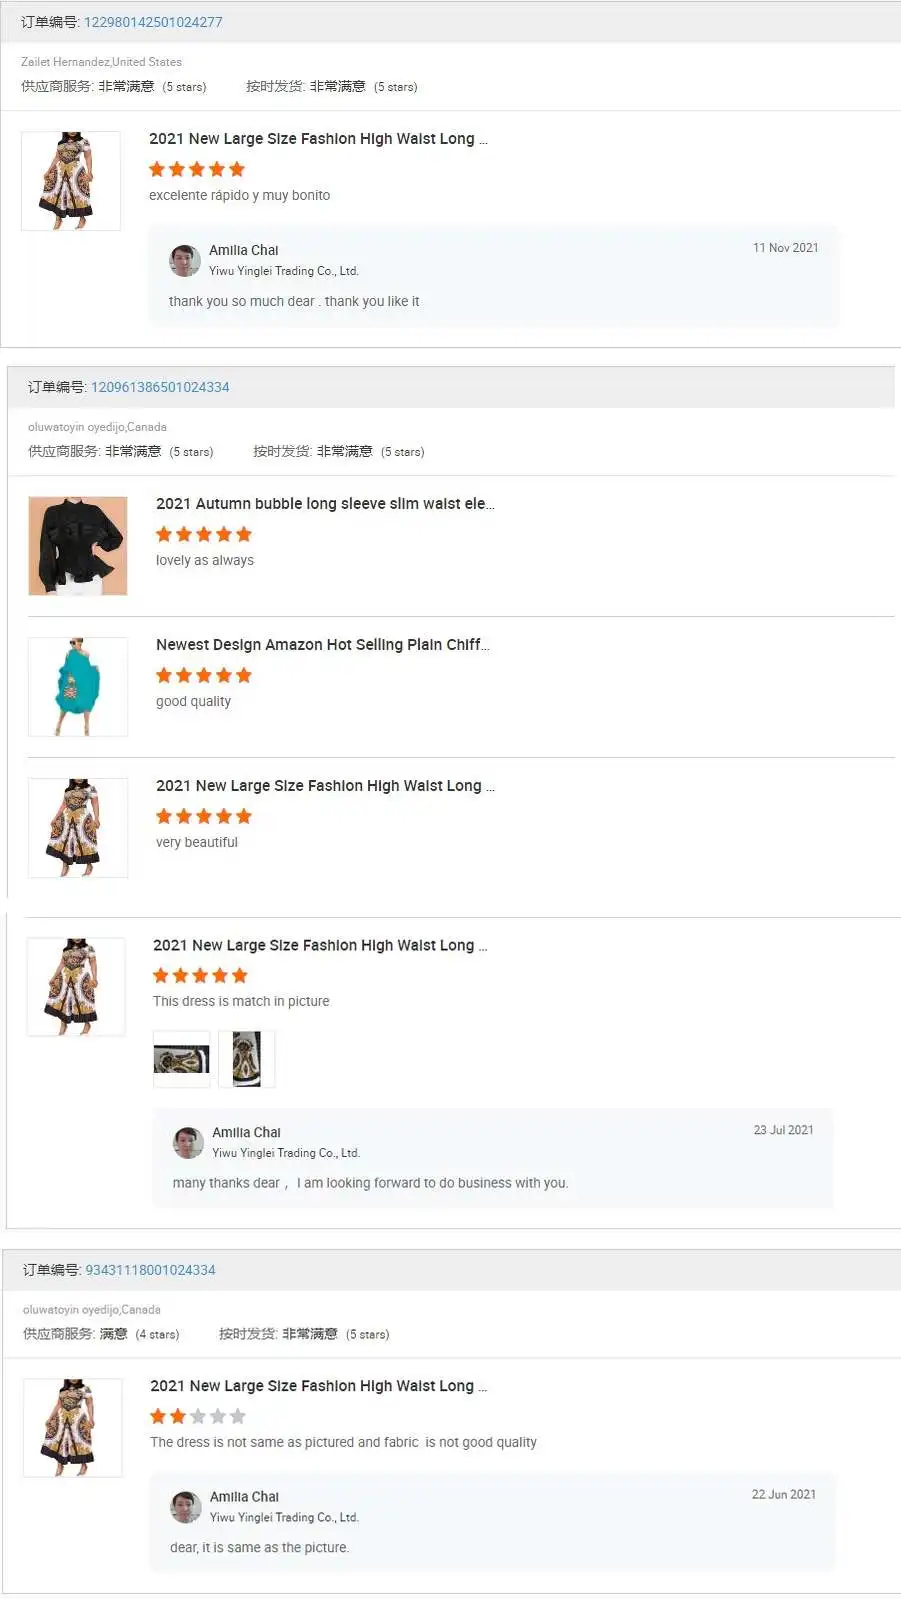The image size is (901, 1599).
Task: Open order number 122980142501024277 link
Action: click(x=153, y=22)
